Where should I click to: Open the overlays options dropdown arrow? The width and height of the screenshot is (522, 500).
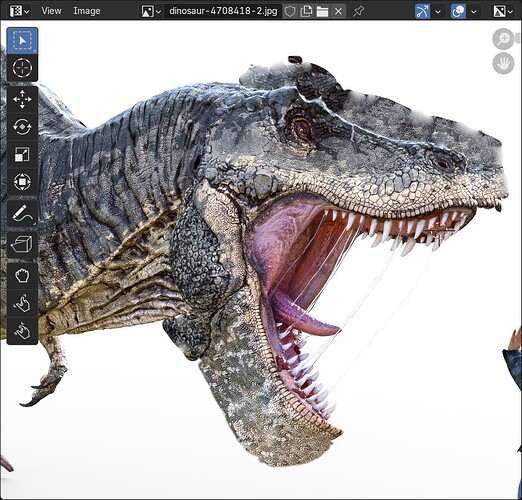[474, 12]
